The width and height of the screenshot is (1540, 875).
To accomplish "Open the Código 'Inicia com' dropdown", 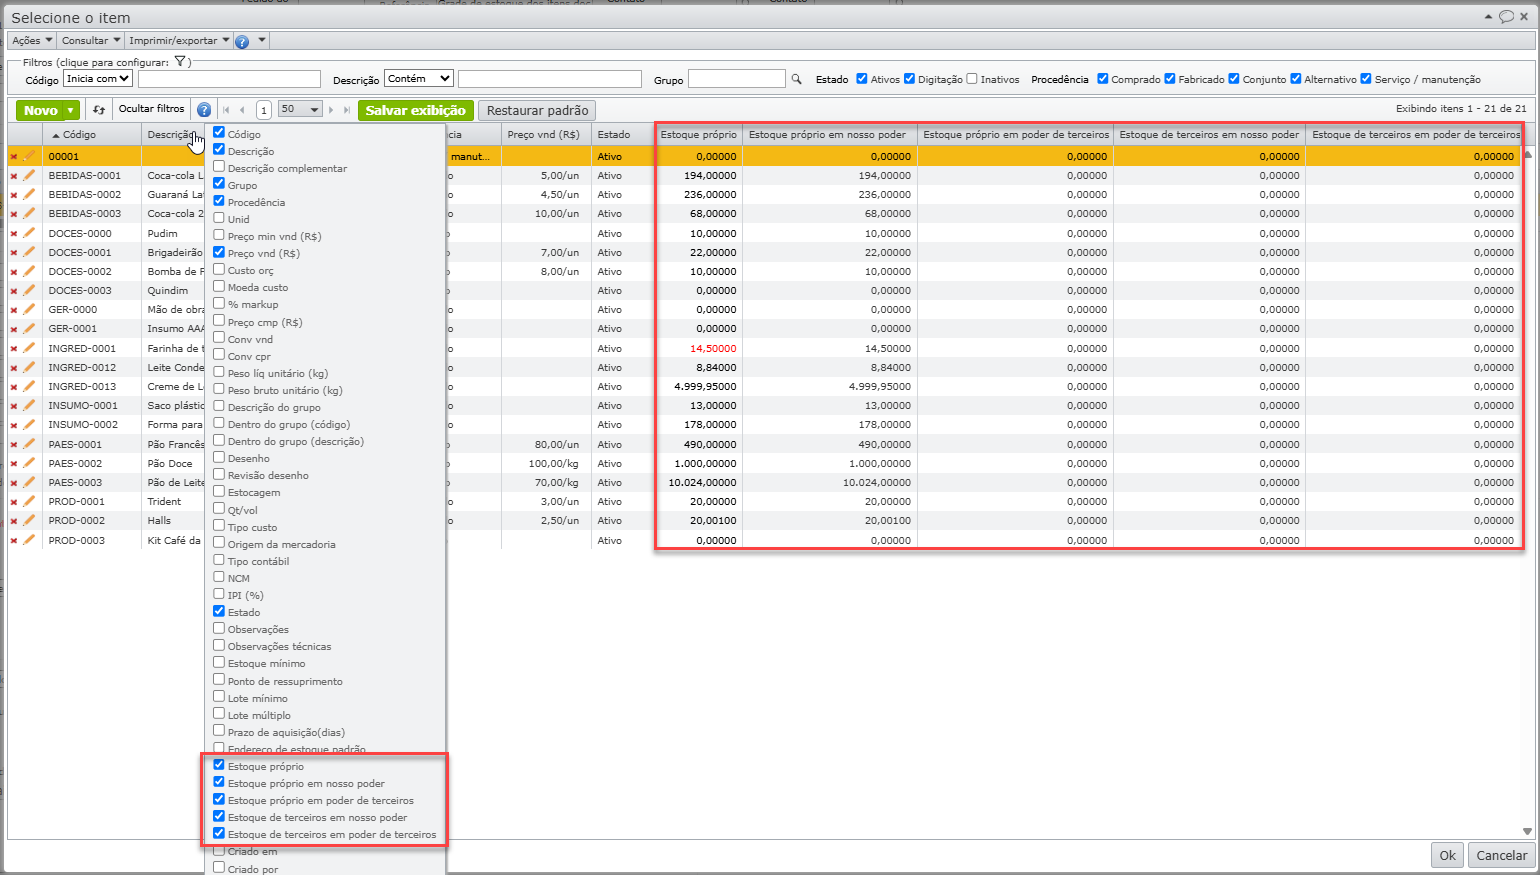I will [x=98, y=79].
